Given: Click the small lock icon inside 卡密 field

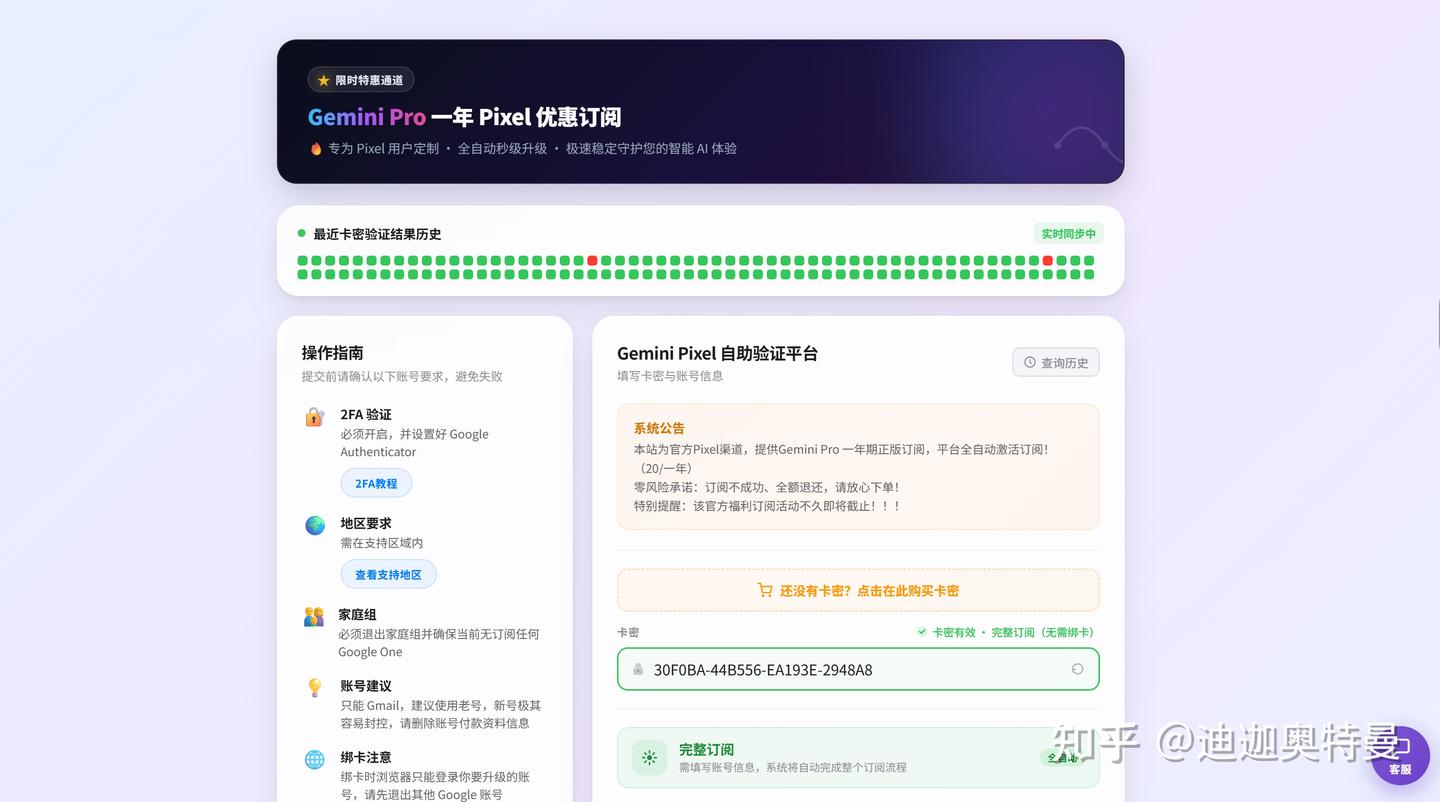Looking at the screenshot, I should click(638, 669).
